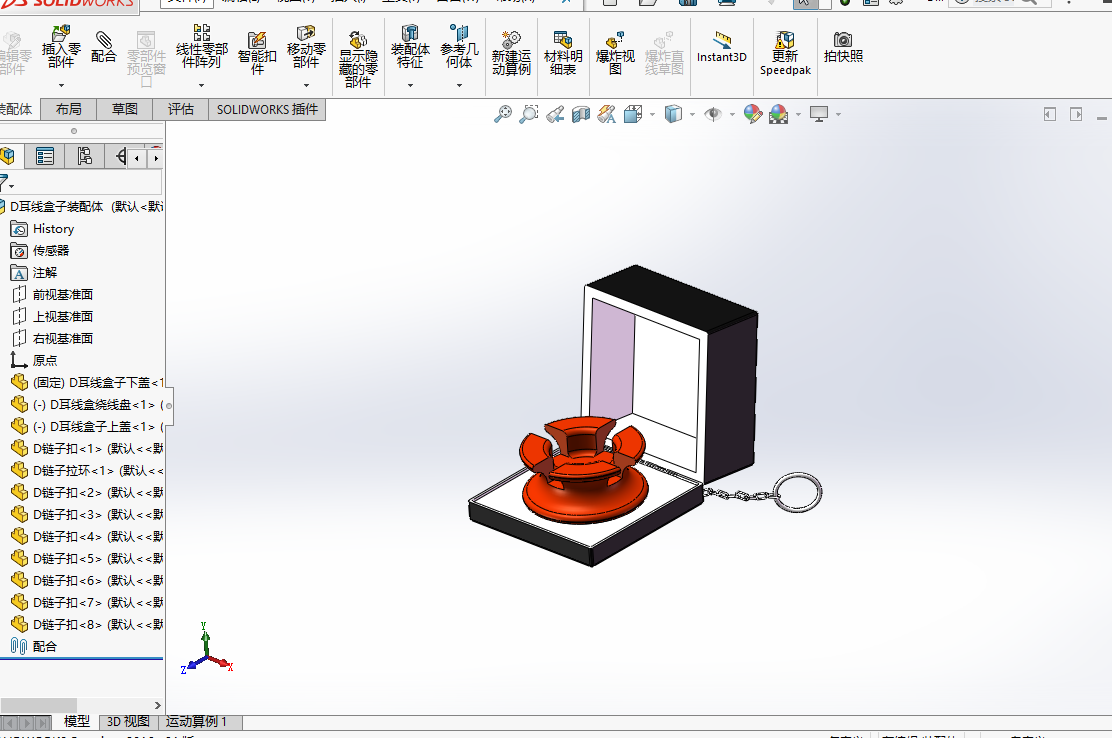This screenshot has height=738, width=1112.
Task: Switch to the 3D 视图 bottom tab
Action: click(128, 722)
